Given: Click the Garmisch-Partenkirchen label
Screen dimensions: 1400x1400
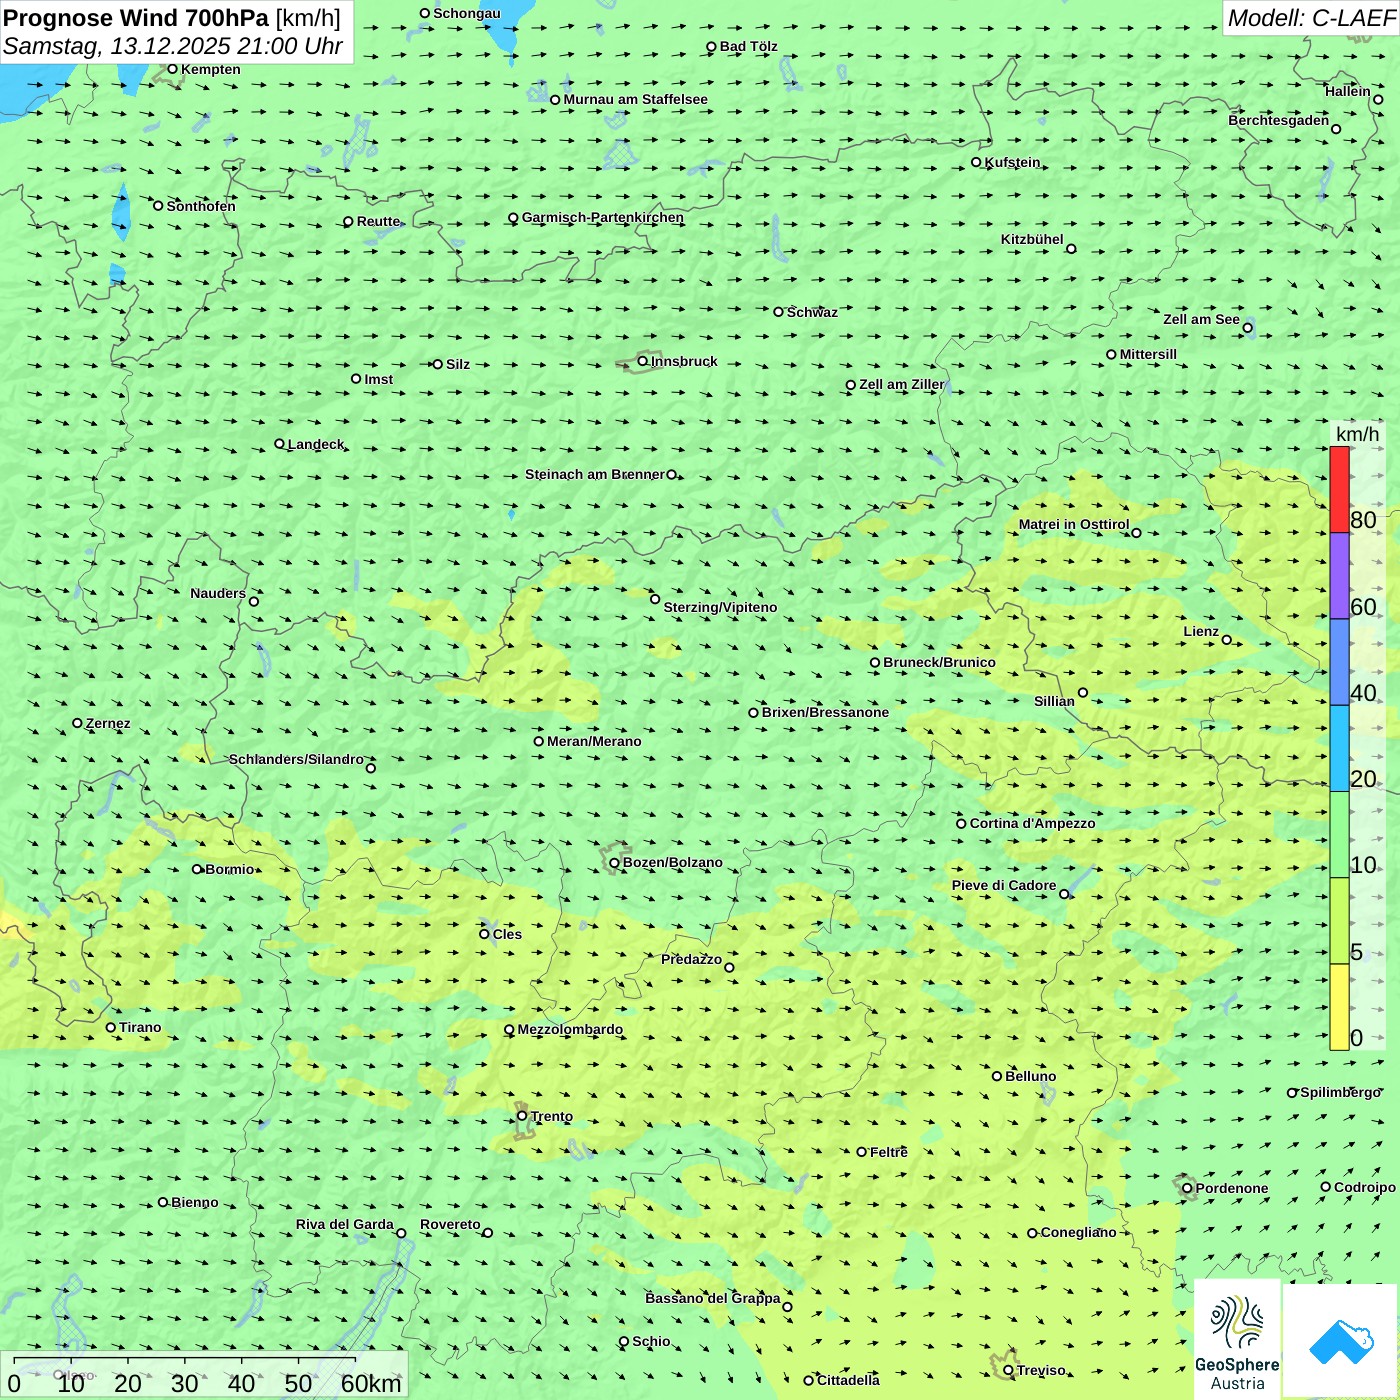Looking at the screenshot, I should pos(603,217).
